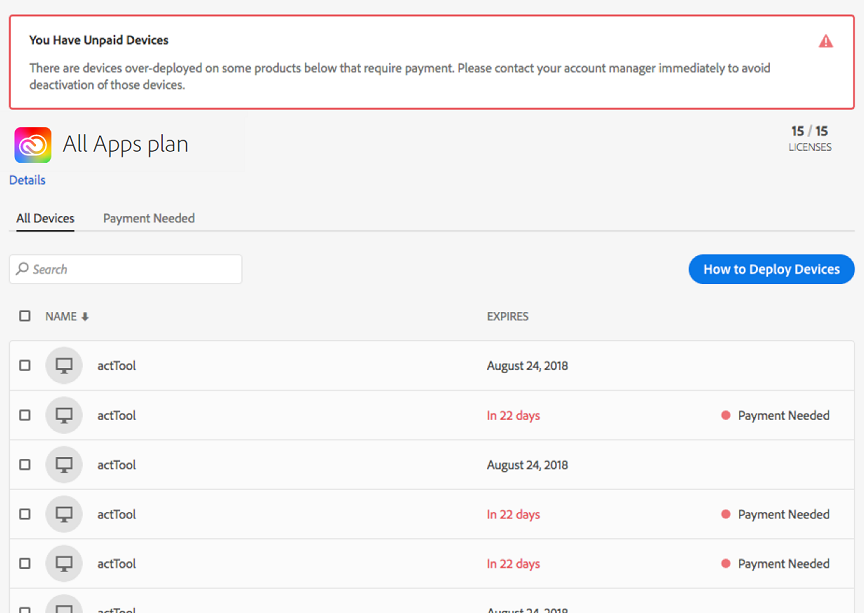864x613 pixels.
Task: Select the third actTool row checkbox
Action: 25,465
